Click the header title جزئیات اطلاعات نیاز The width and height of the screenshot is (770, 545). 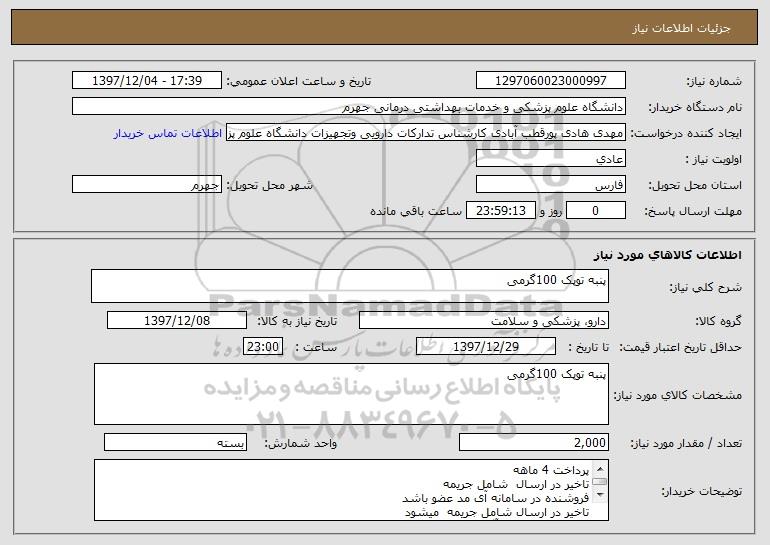coord(681,28)
